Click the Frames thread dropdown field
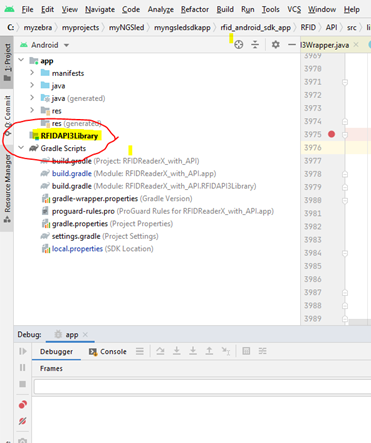 click(202, 387)
